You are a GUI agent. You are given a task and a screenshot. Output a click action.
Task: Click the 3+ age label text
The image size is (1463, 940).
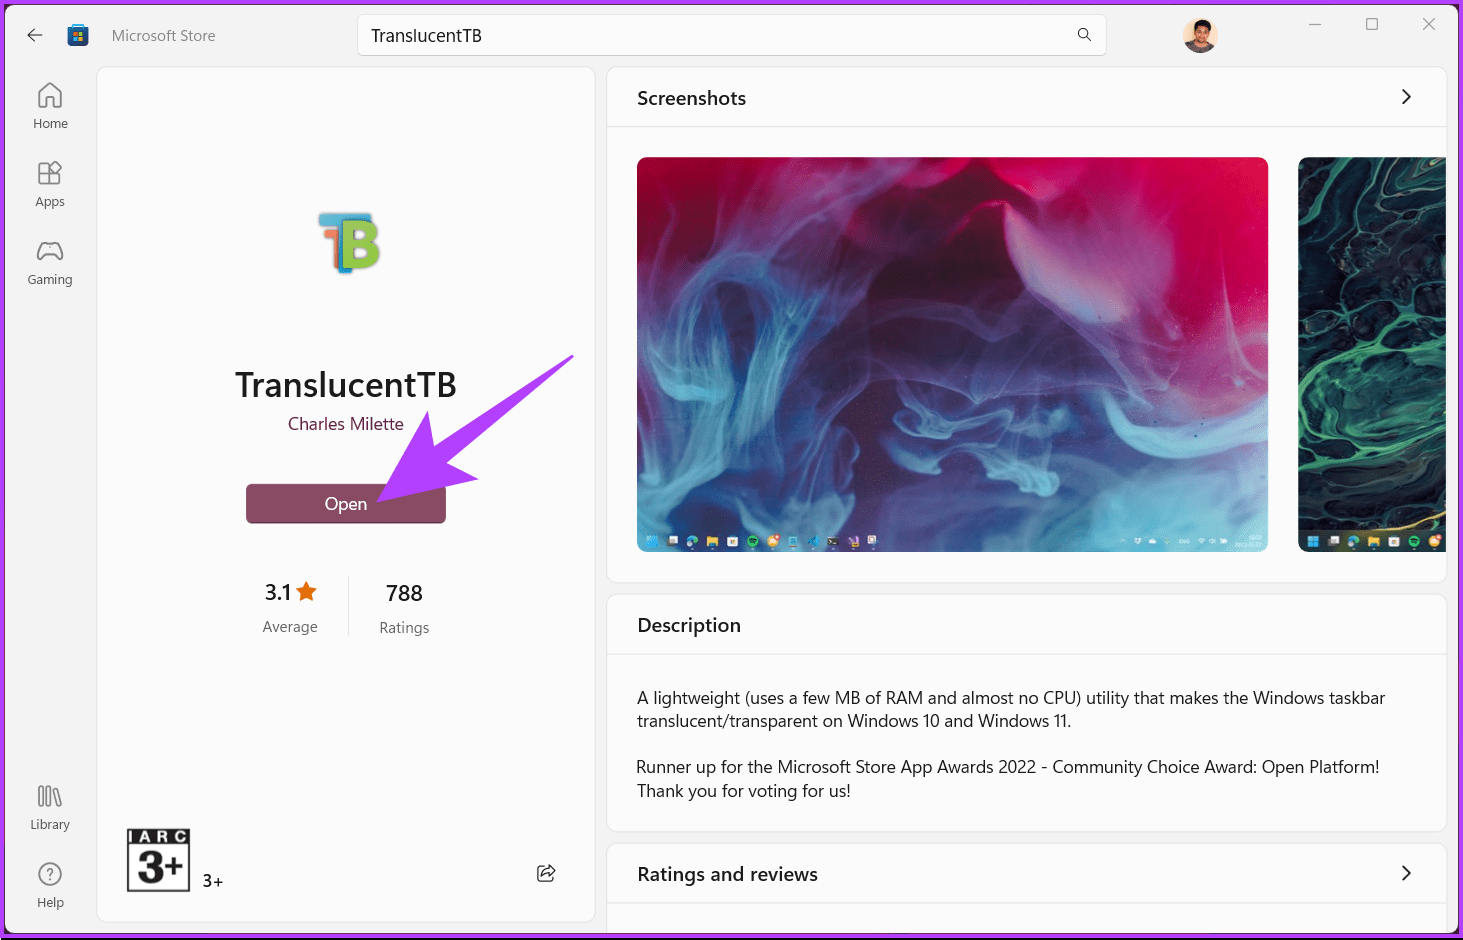(213, 881)
